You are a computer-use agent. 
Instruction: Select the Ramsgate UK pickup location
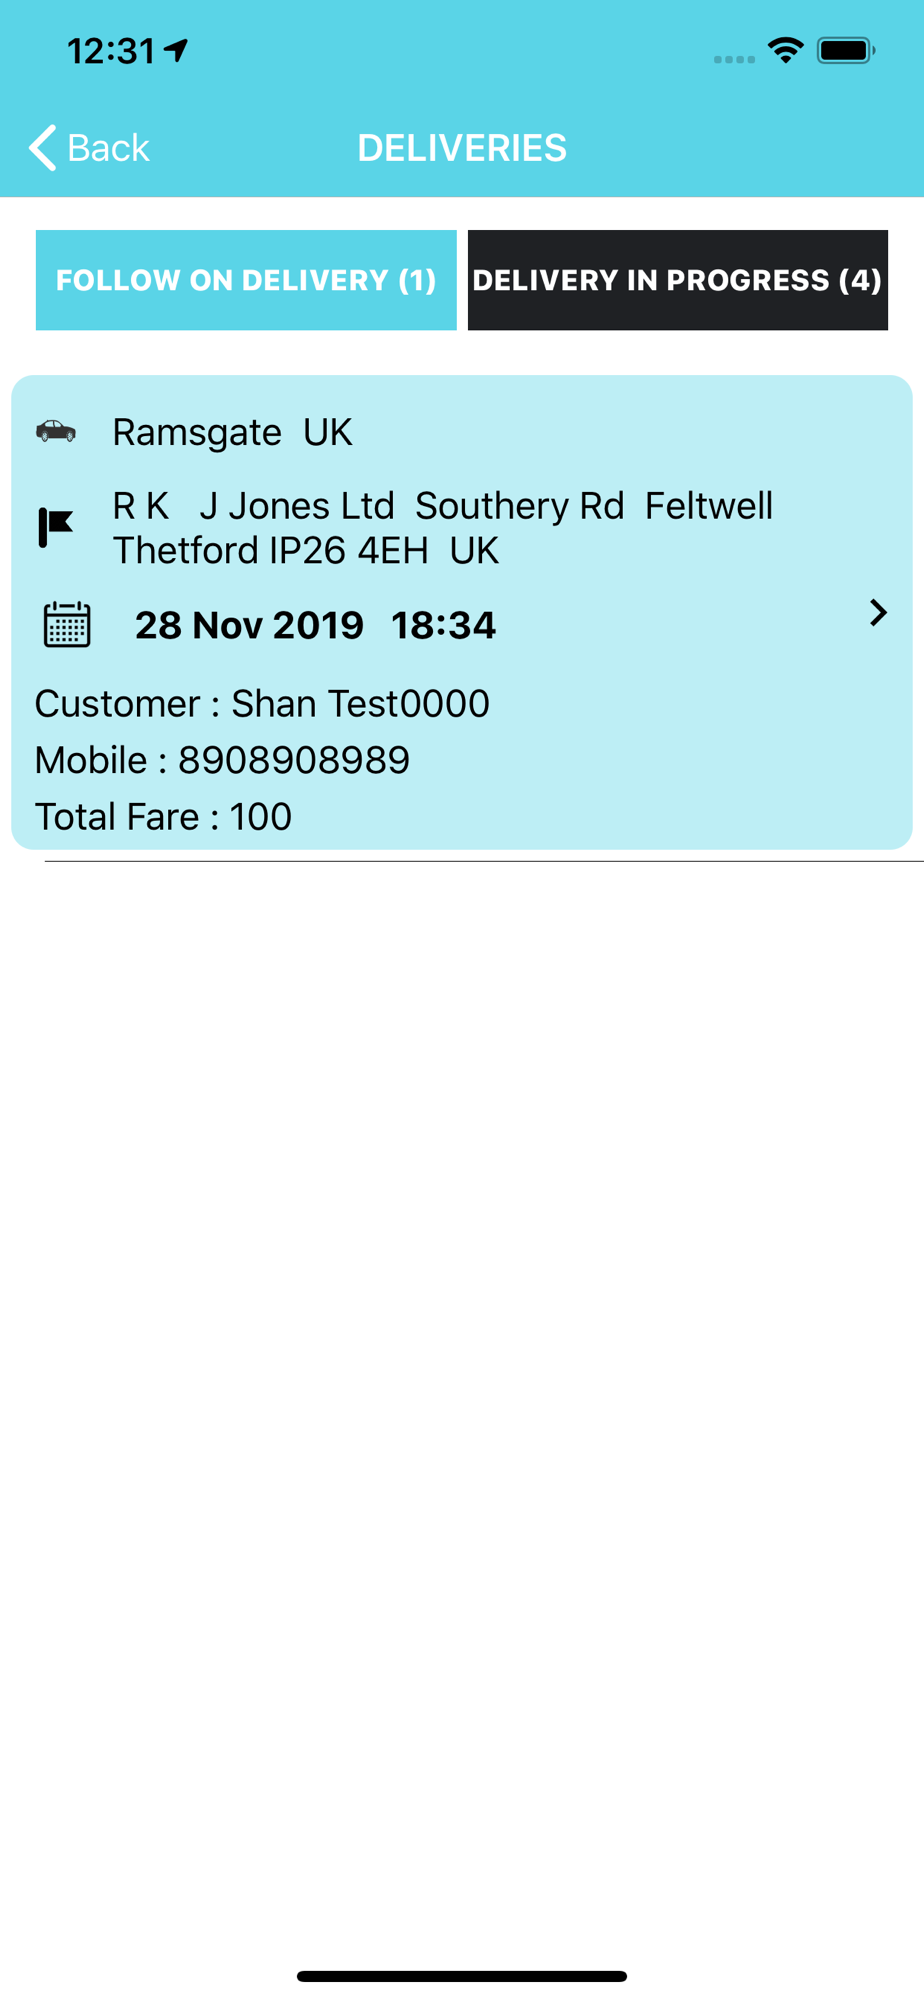click(232, 432)
